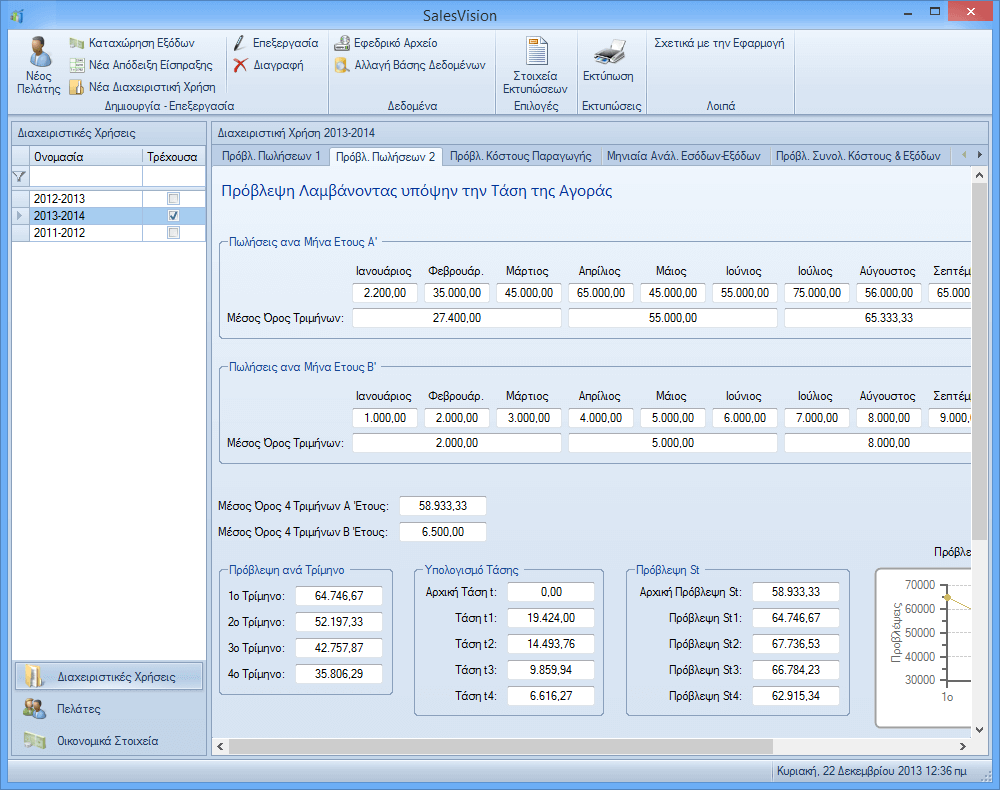Click the Ιανουάριος field of Έτος Α
The image size is (1000, 790).
384,293
